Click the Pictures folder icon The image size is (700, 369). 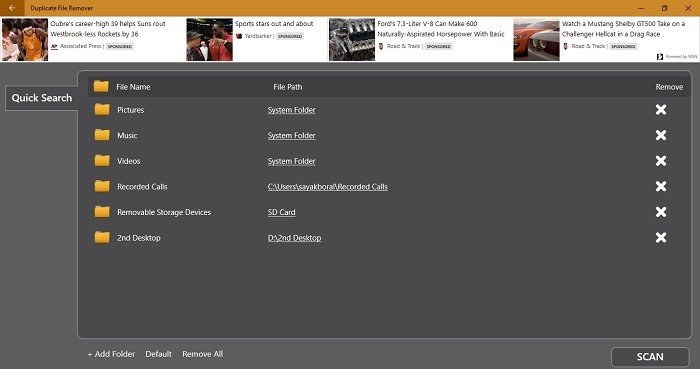coord(102,109)
